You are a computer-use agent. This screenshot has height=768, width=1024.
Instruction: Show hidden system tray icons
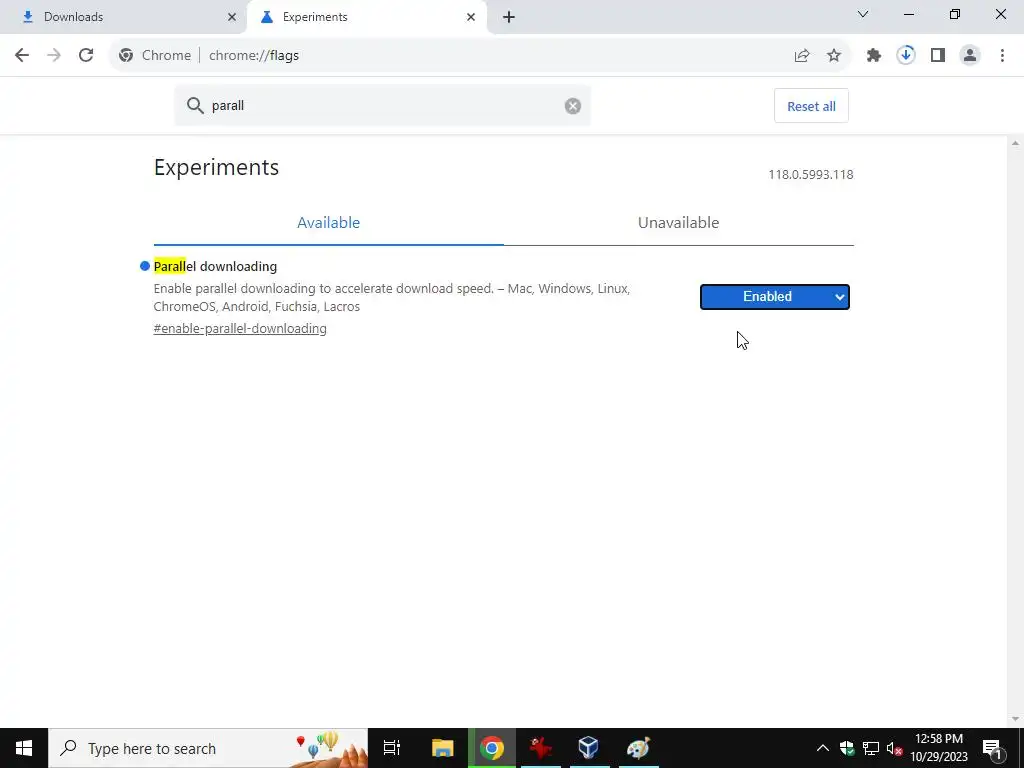(823, 748)
